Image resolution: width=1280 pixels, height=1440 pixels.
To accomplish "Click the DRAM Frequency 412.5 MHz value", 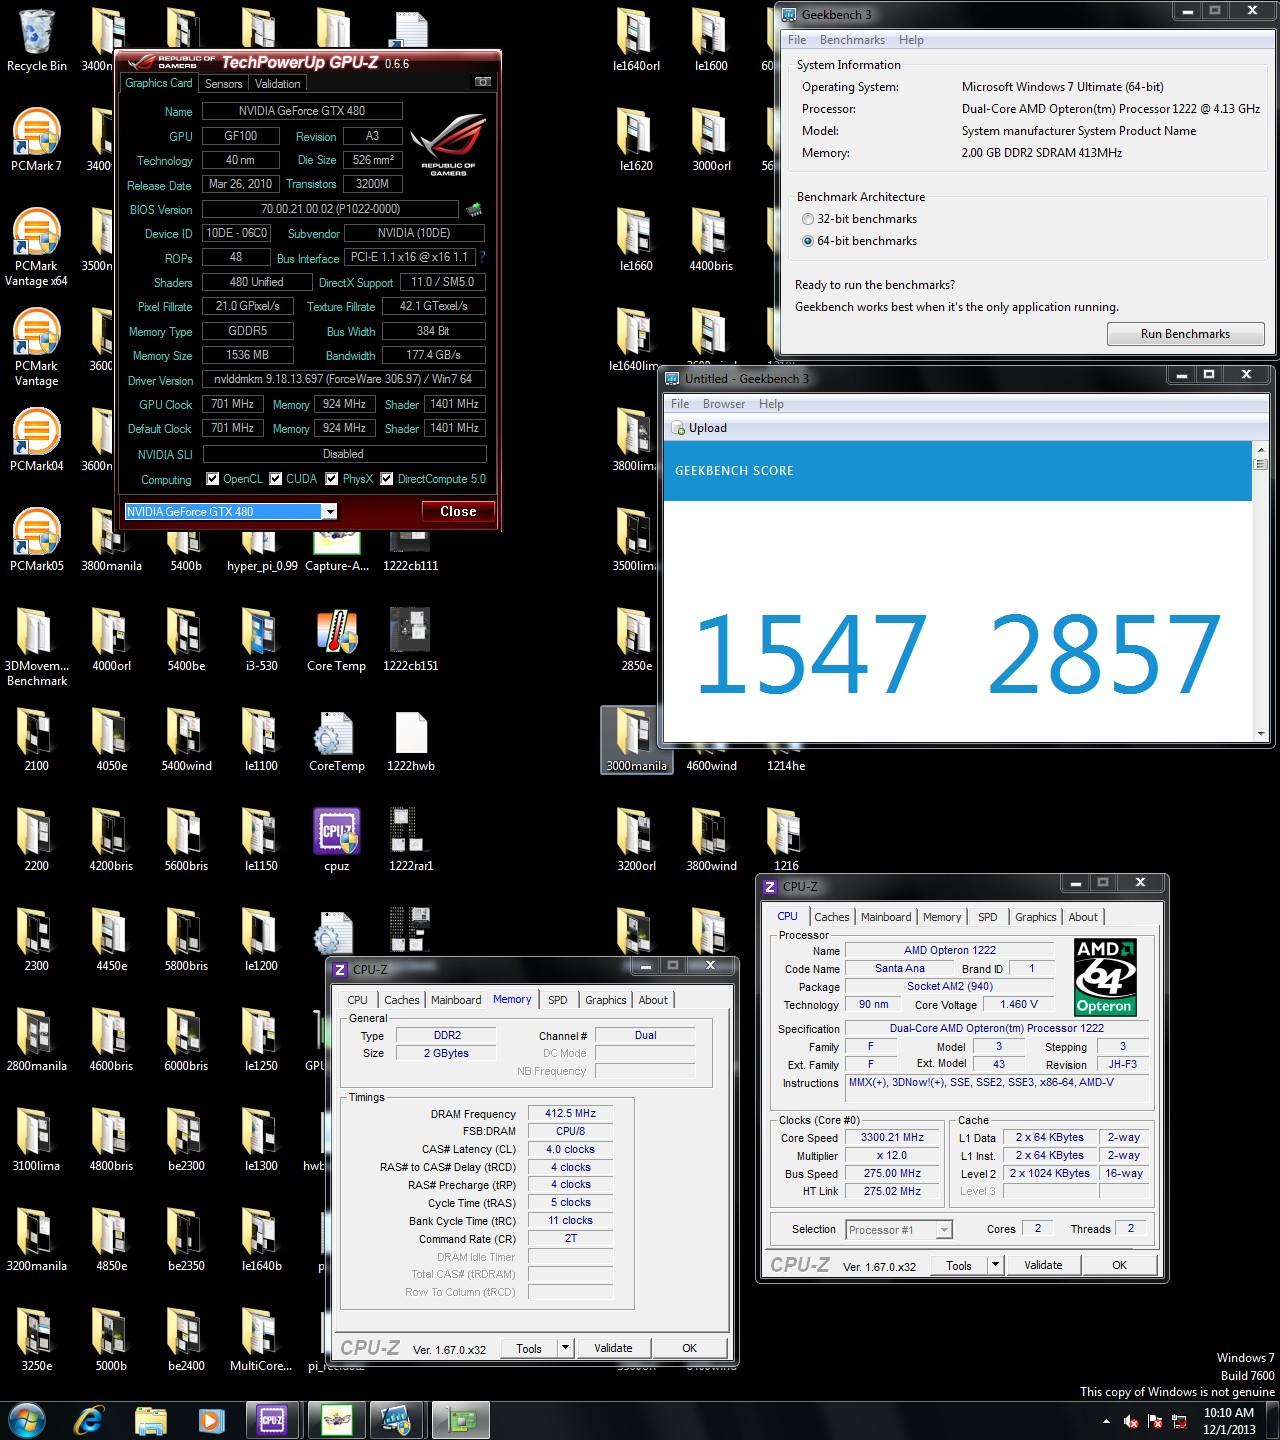I will 570,1113.
